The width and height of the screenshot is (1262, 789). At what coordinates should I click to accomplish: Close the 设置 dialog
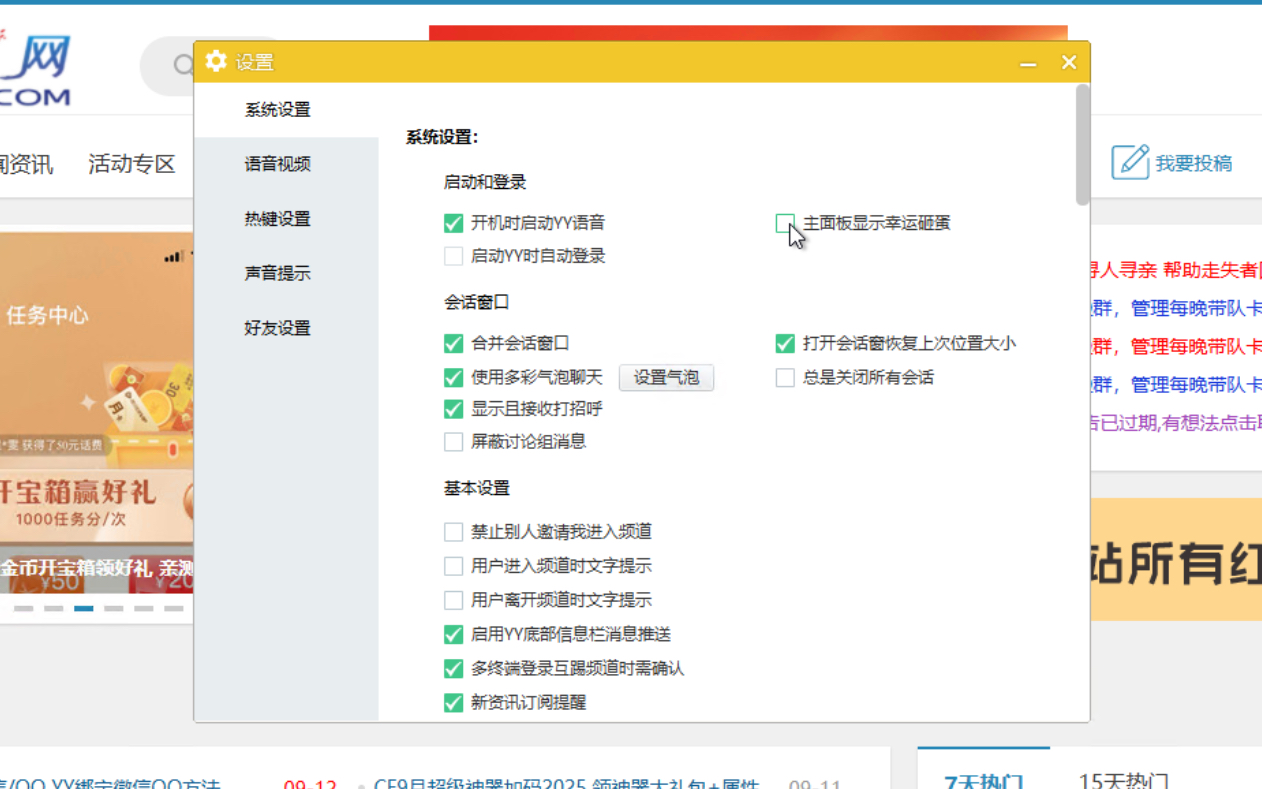click(1069, 63)
